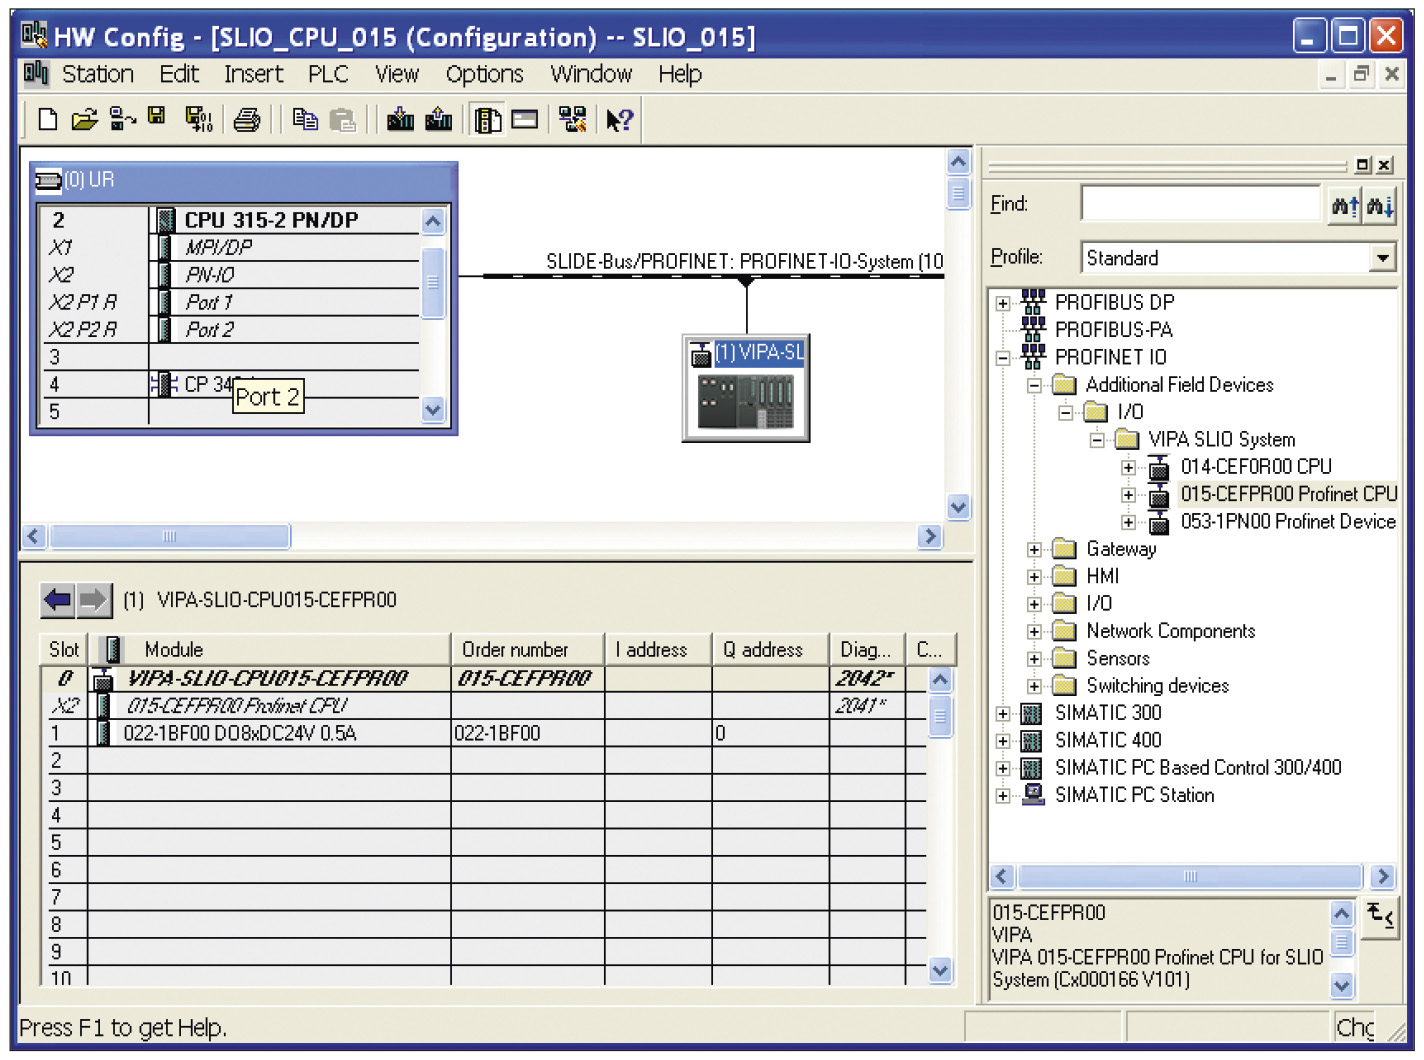Screen dimensions: 1424x1060
Task: Open the Window menu
Action: pos(591,74)
